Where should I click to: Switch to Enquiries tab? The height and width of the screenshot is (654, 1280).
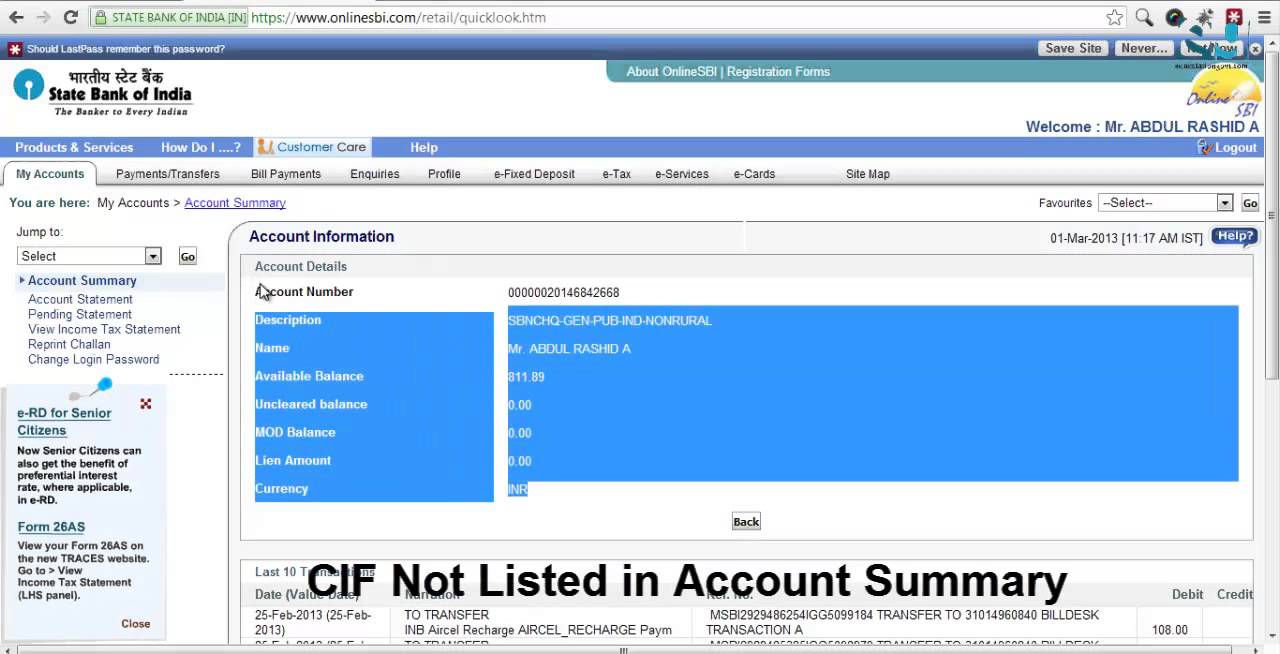pyautogui.click(x=375, y=174)
